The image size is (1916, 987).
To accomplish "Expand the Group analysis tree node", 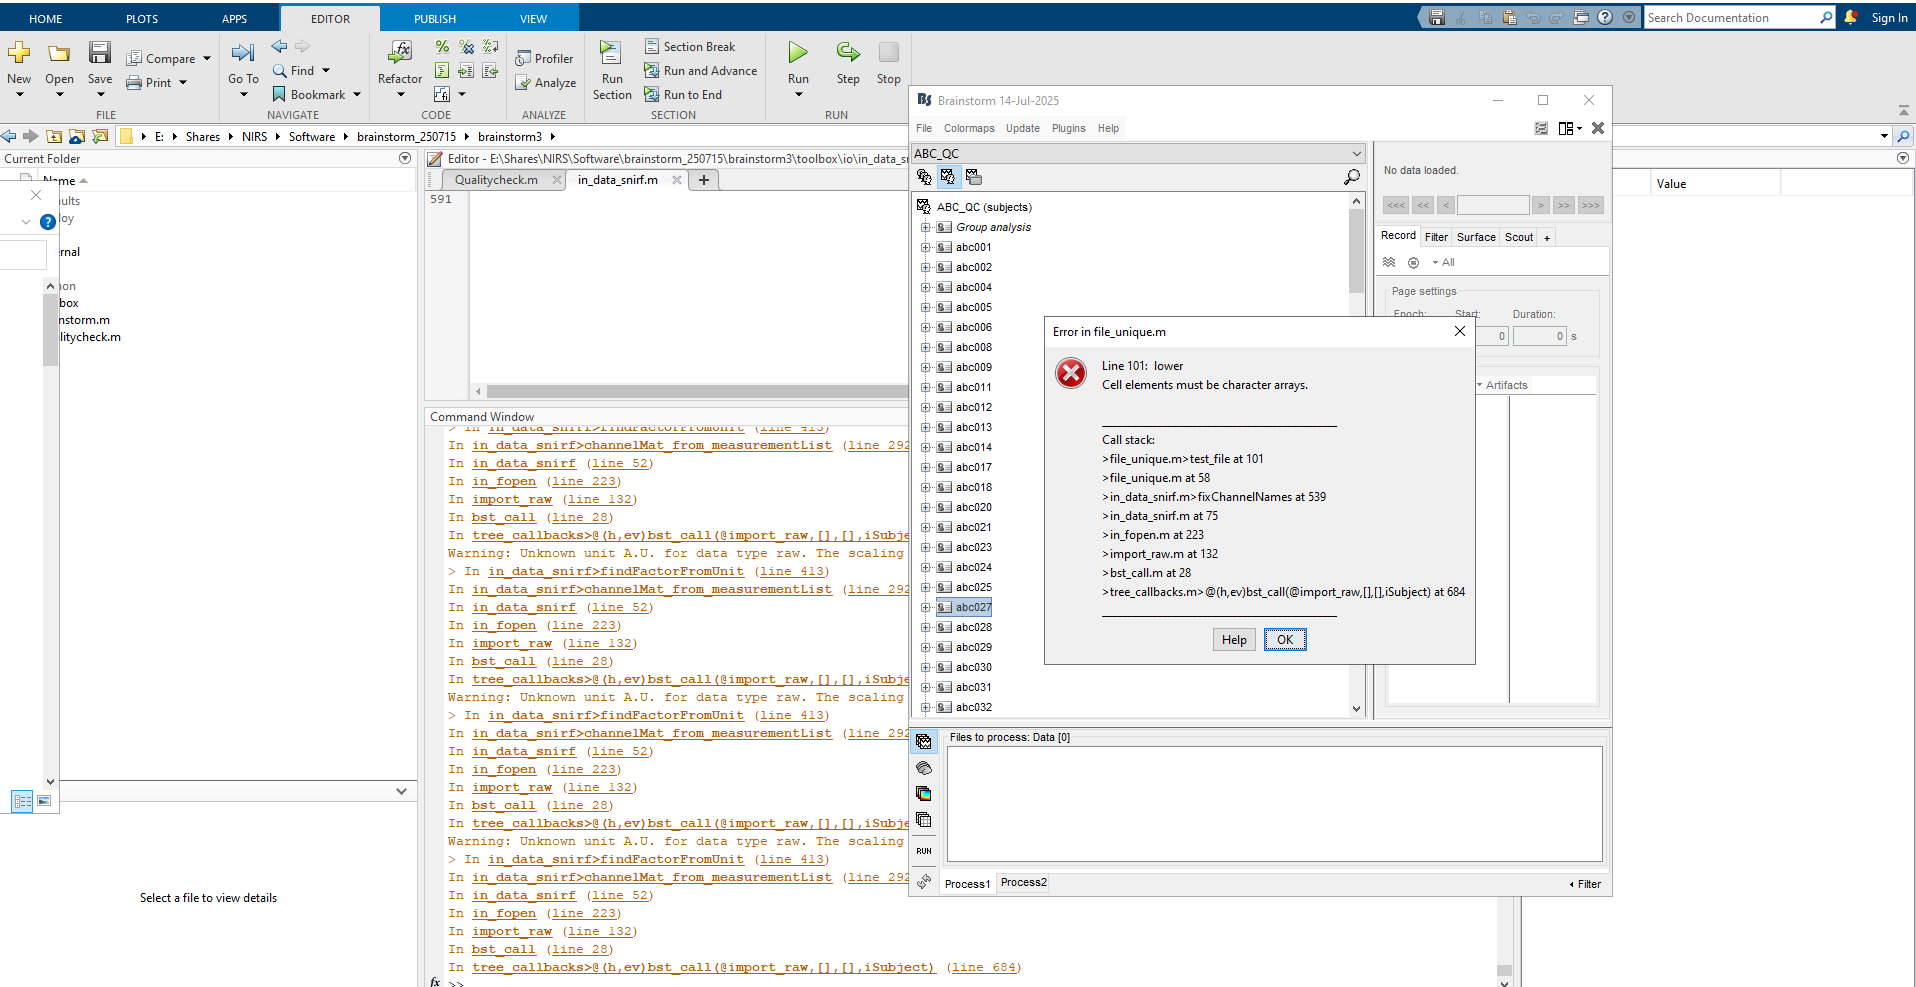I will (926, 227).
